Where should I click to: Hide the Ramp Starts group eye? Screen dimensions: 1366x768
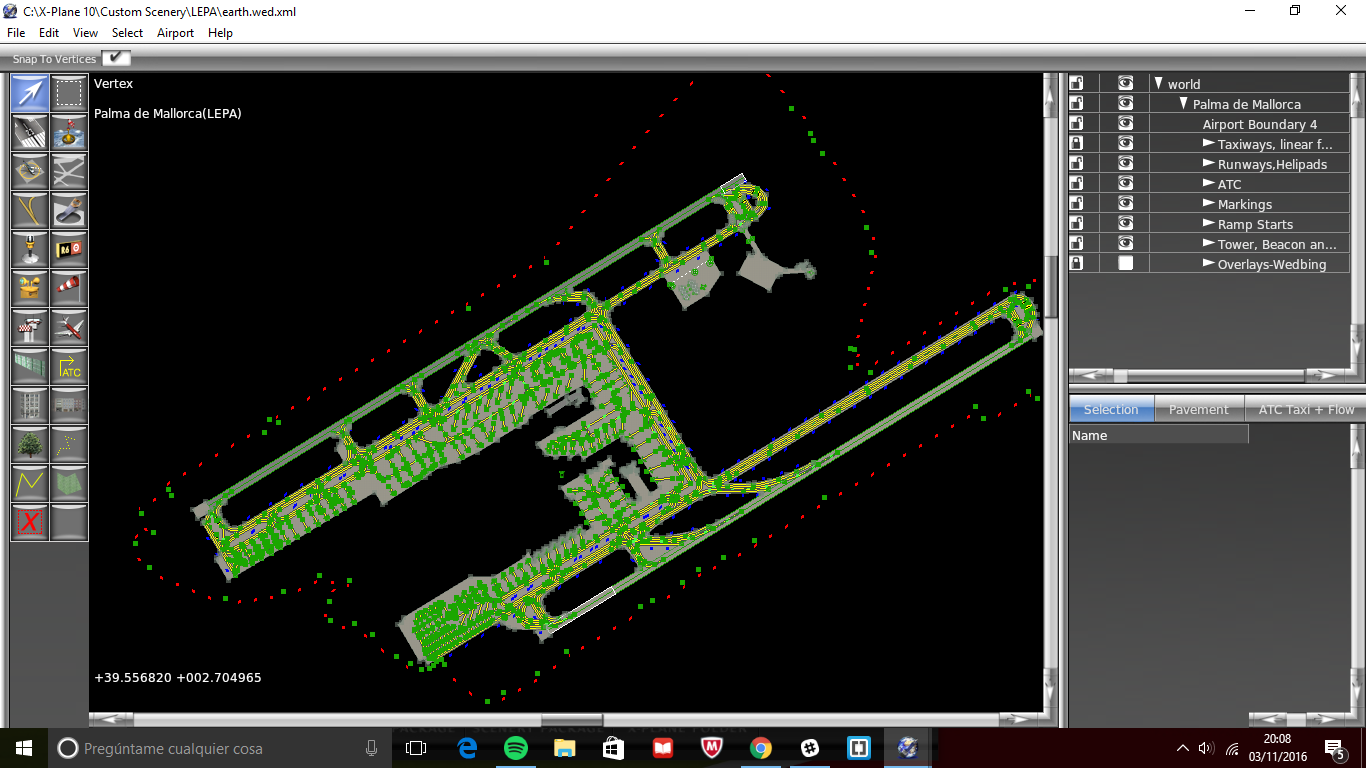(x=1125, y=224)
